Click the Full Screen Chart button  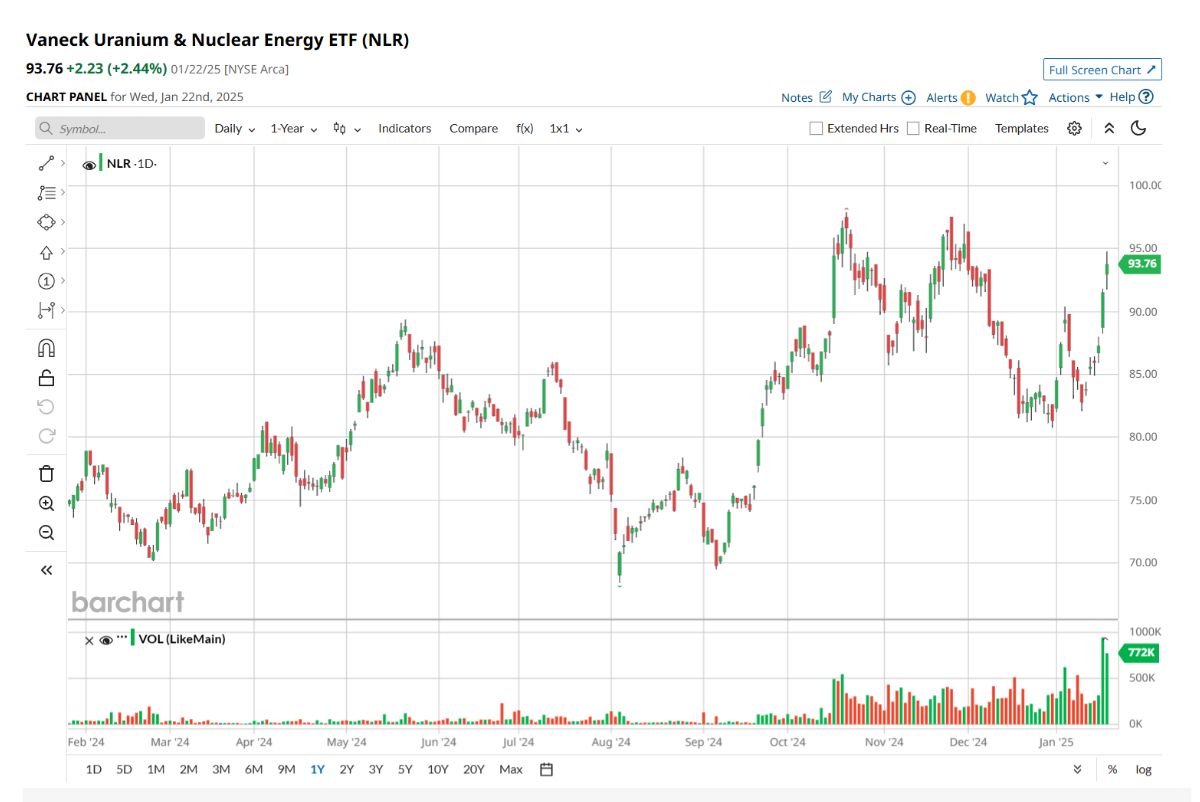click(1101, 70)
